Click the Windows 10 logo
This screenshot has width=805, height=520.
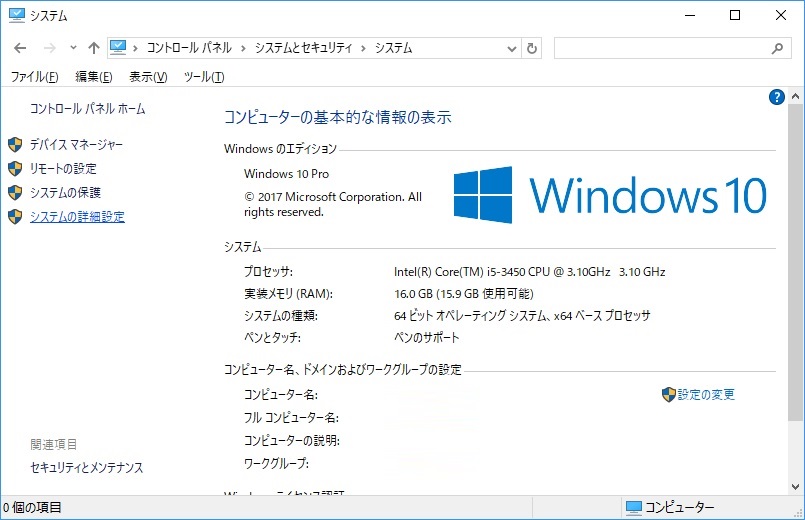point(610,195)
